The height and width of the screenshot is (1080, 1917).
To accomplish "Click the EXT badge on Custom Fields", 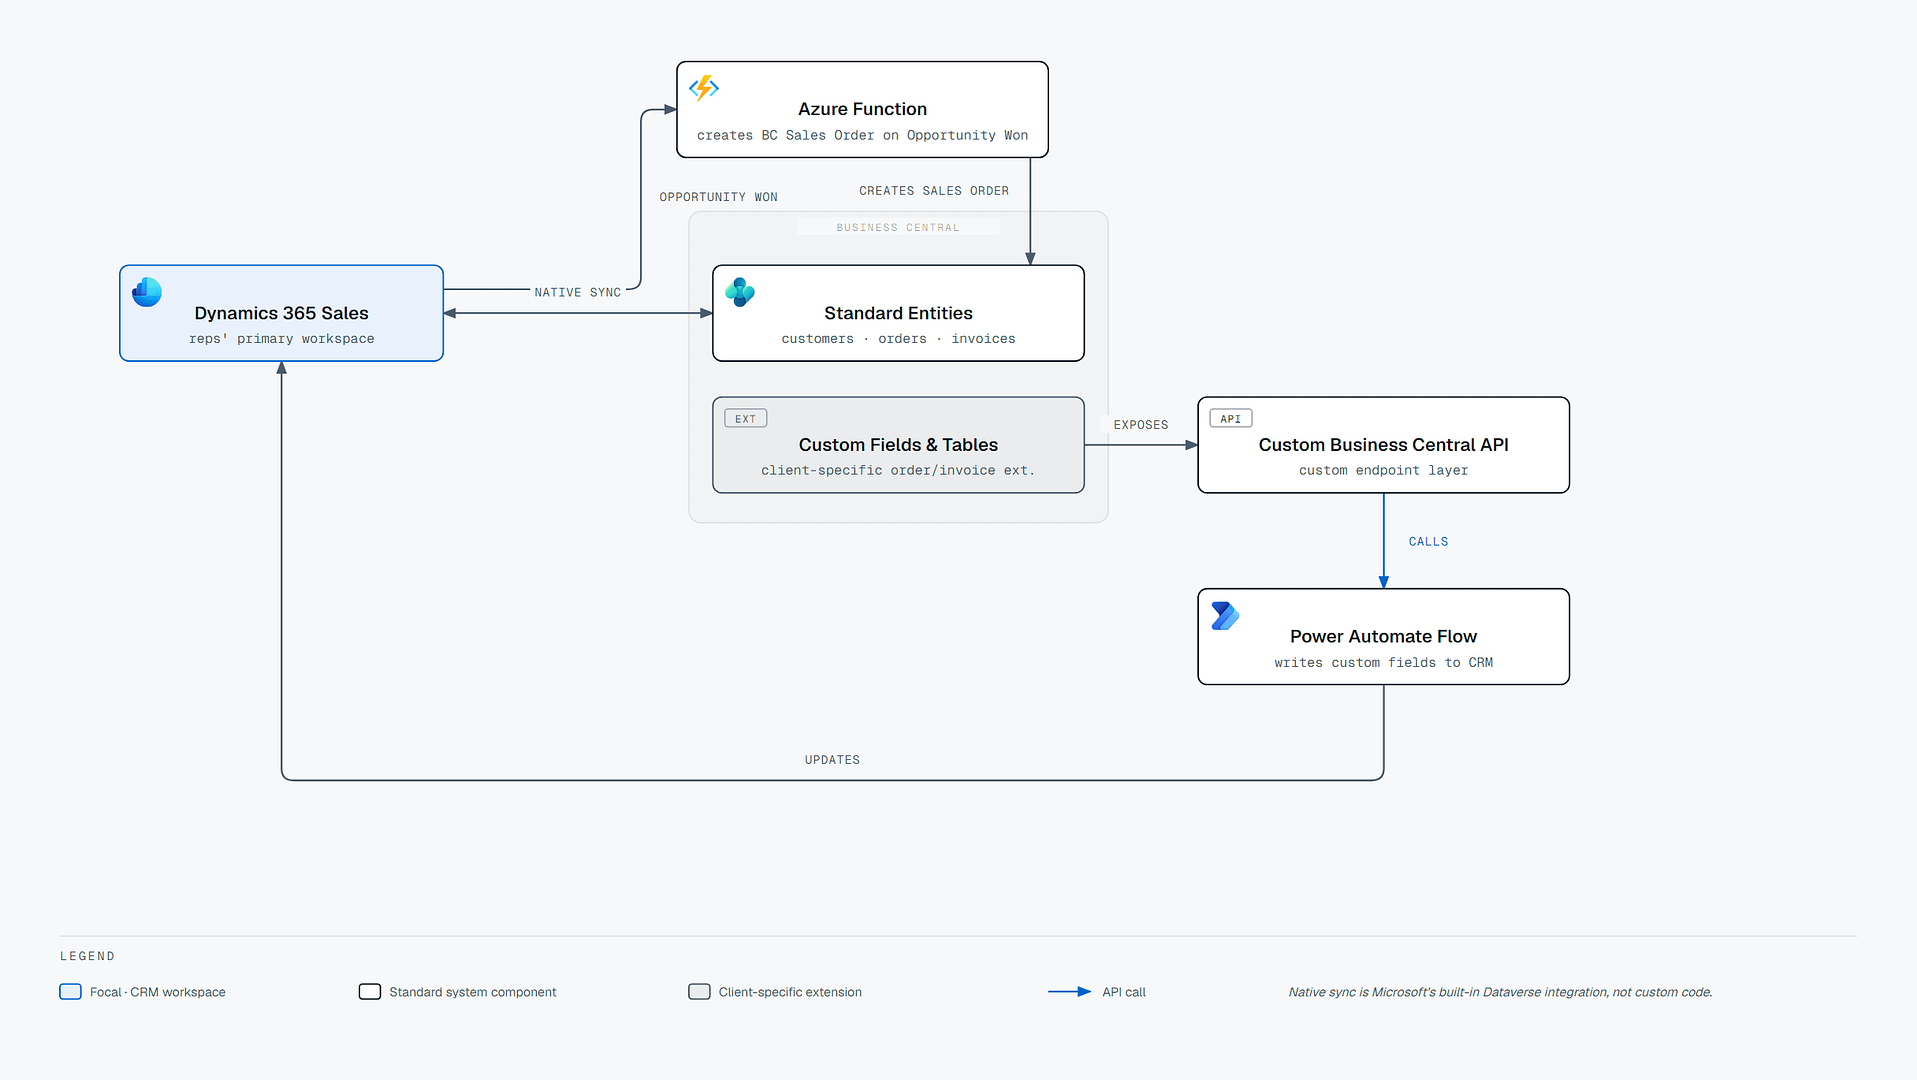I will [x=746, y=419].
